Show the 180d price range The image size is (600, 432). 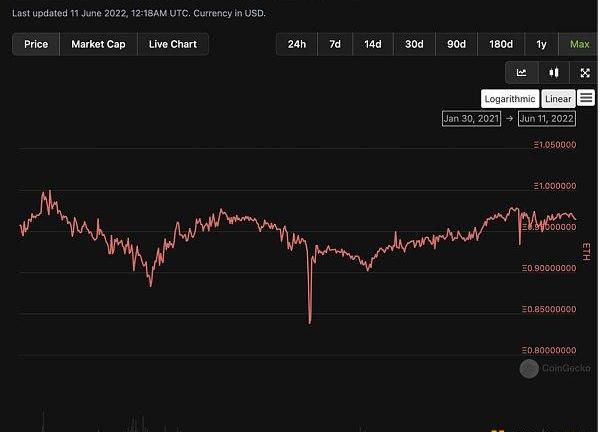tap(500, 44)
